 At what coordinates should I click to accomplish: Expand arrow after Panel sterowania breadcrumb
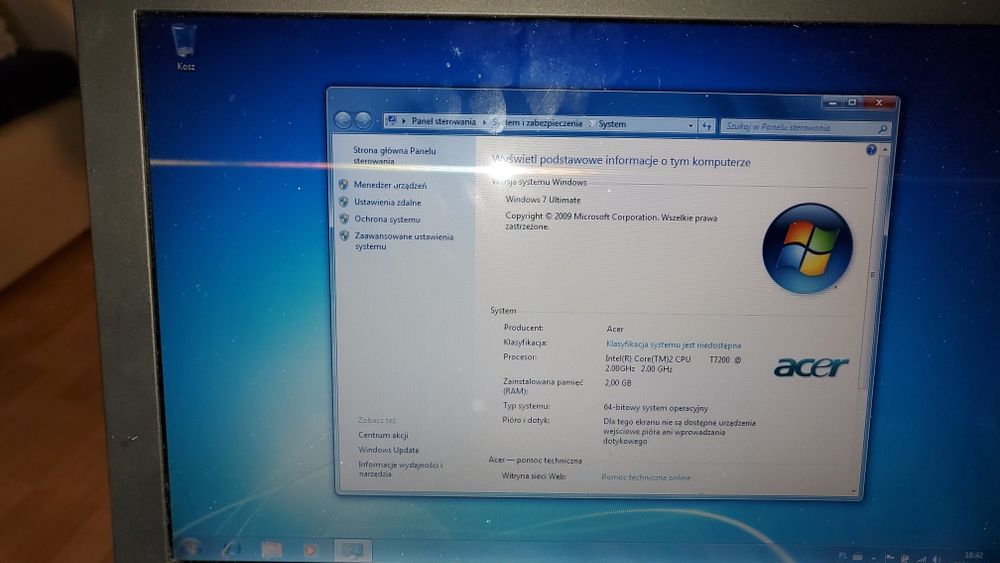point(485,122)
